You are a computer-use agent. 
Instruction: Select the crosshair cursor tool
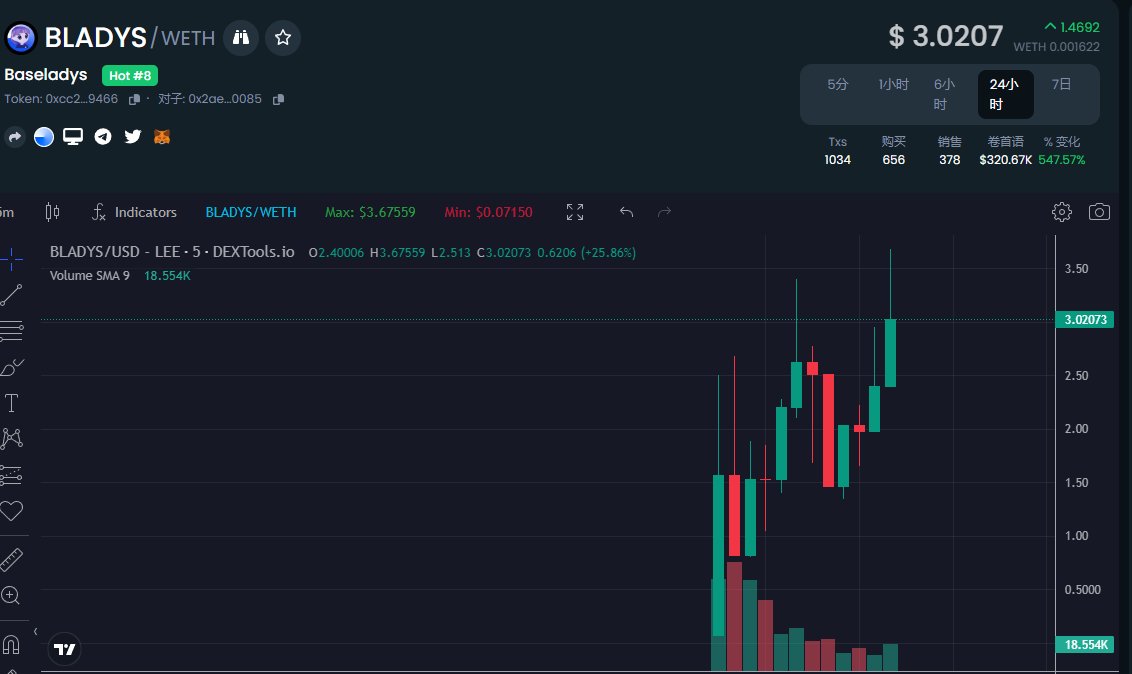(x=12, y=258)
